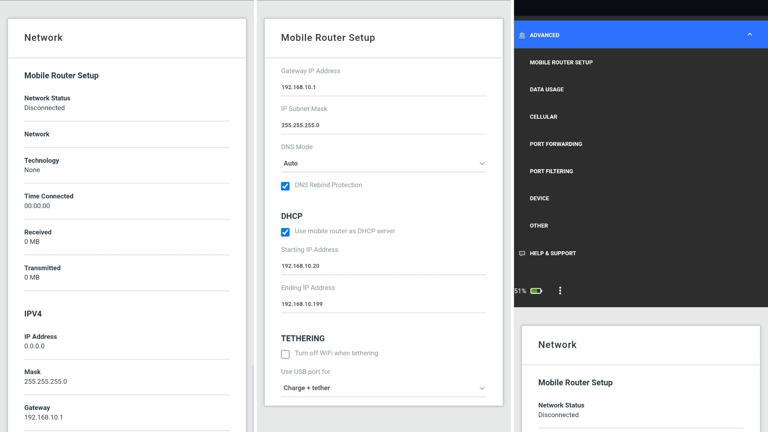
Task: Open Device menu item
Action: coord(539,198)
